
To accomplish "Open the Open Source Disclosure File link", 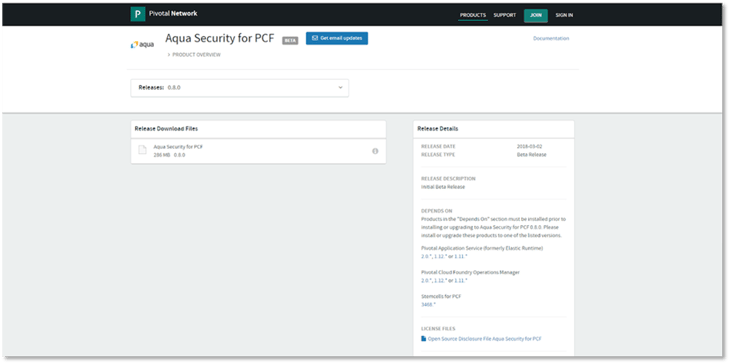I will pos(484,339).
